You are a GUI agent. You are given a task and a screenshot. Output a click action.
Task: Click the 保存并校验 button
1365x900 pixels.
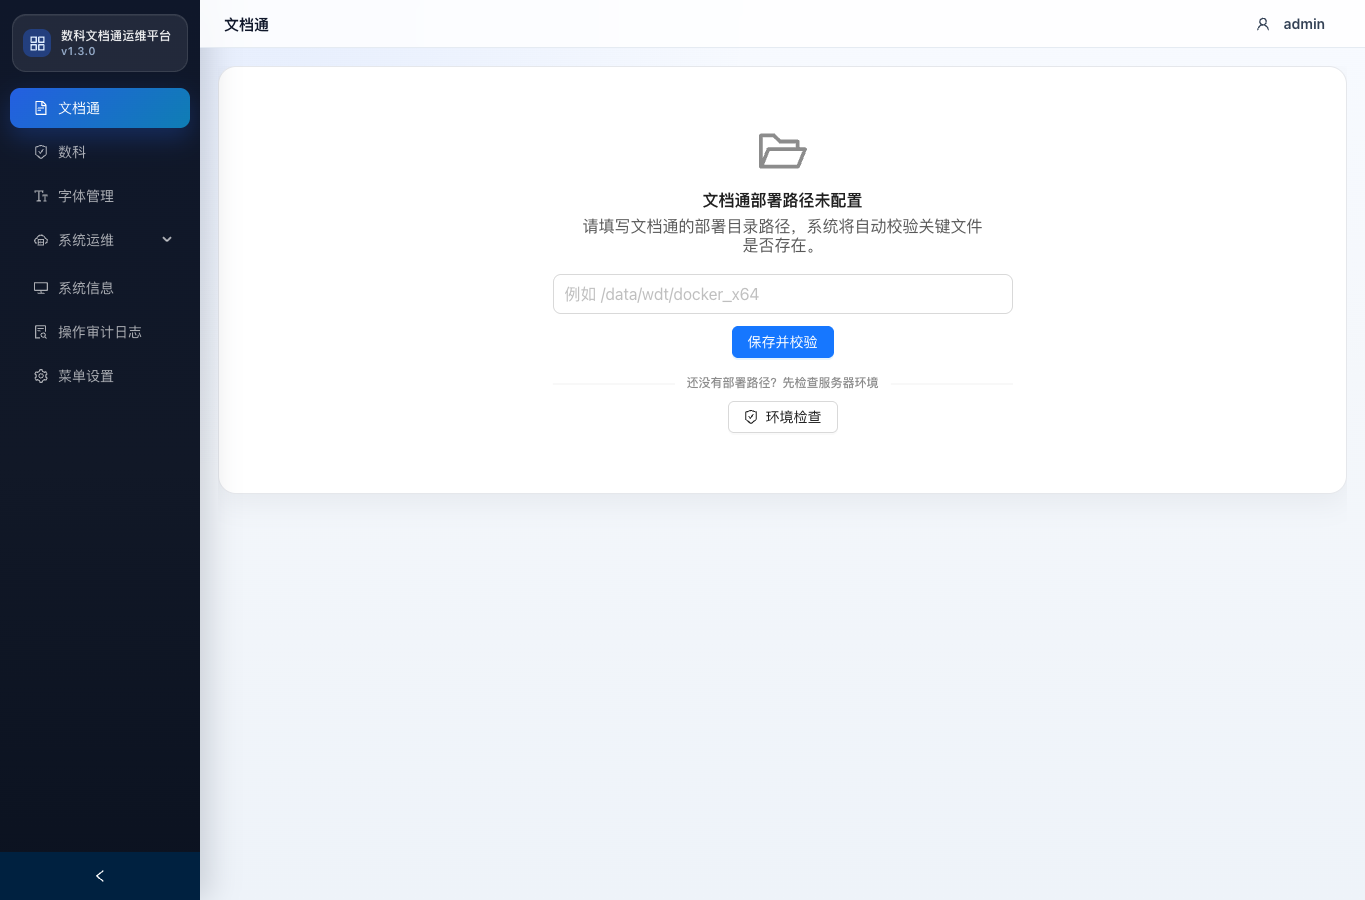783,342
